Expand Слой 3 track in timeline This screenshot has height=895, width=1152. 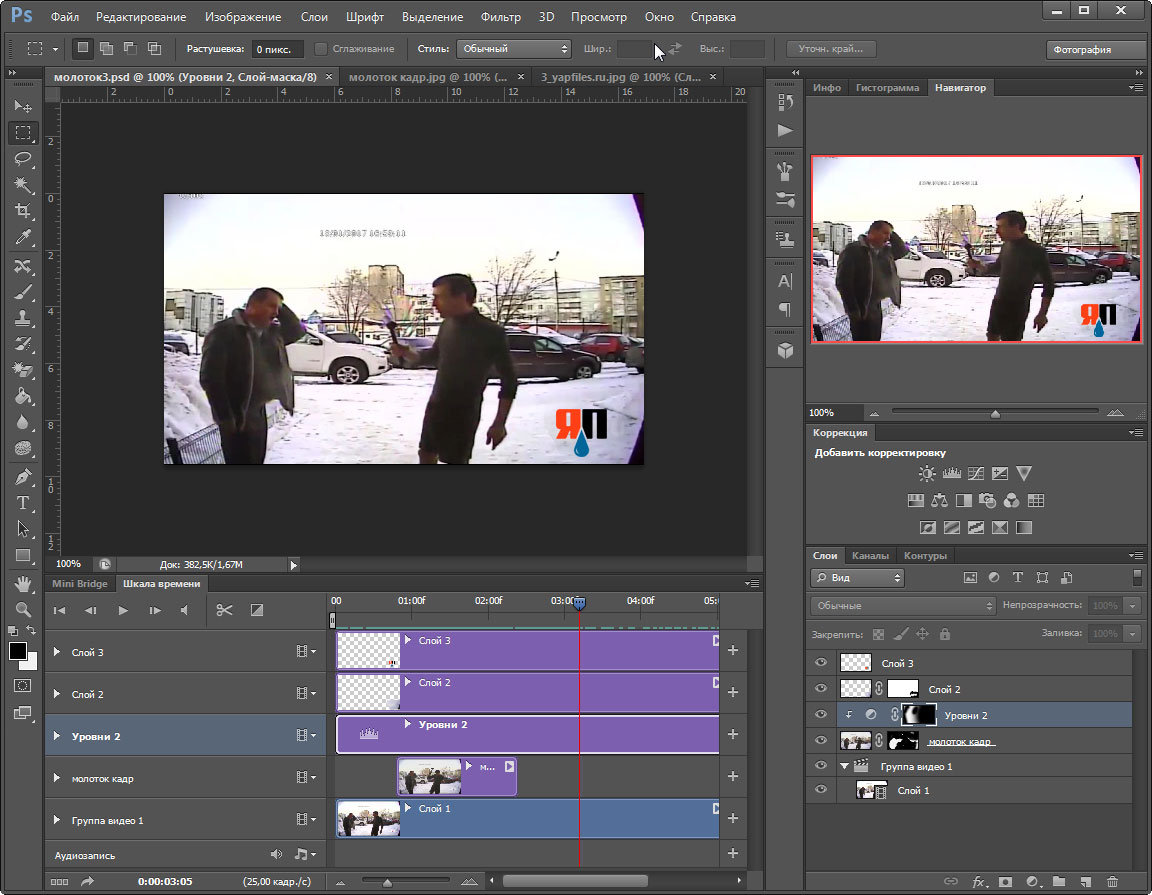tap(57, 652)
